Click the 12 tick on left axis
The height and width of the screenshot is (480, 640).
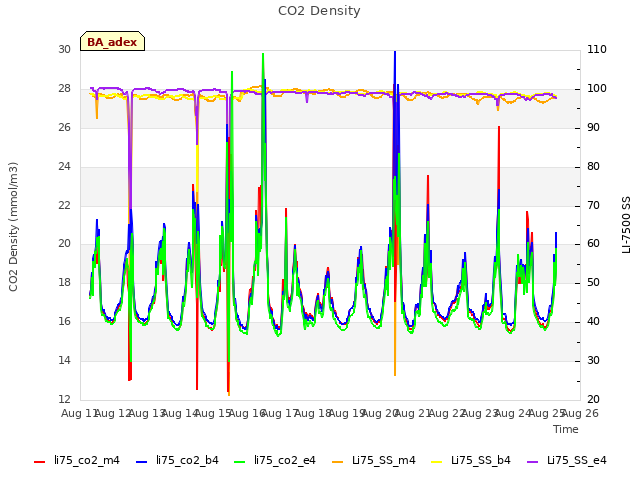pyautogui.click(x=64, y=399)
